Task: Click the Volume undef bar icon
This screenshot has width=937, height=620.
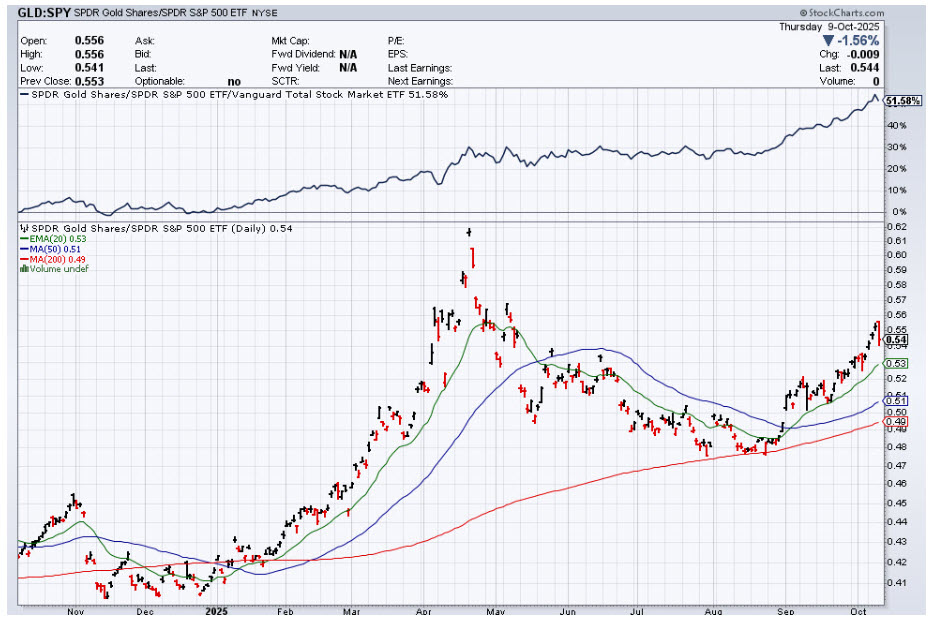Action: 23,269
